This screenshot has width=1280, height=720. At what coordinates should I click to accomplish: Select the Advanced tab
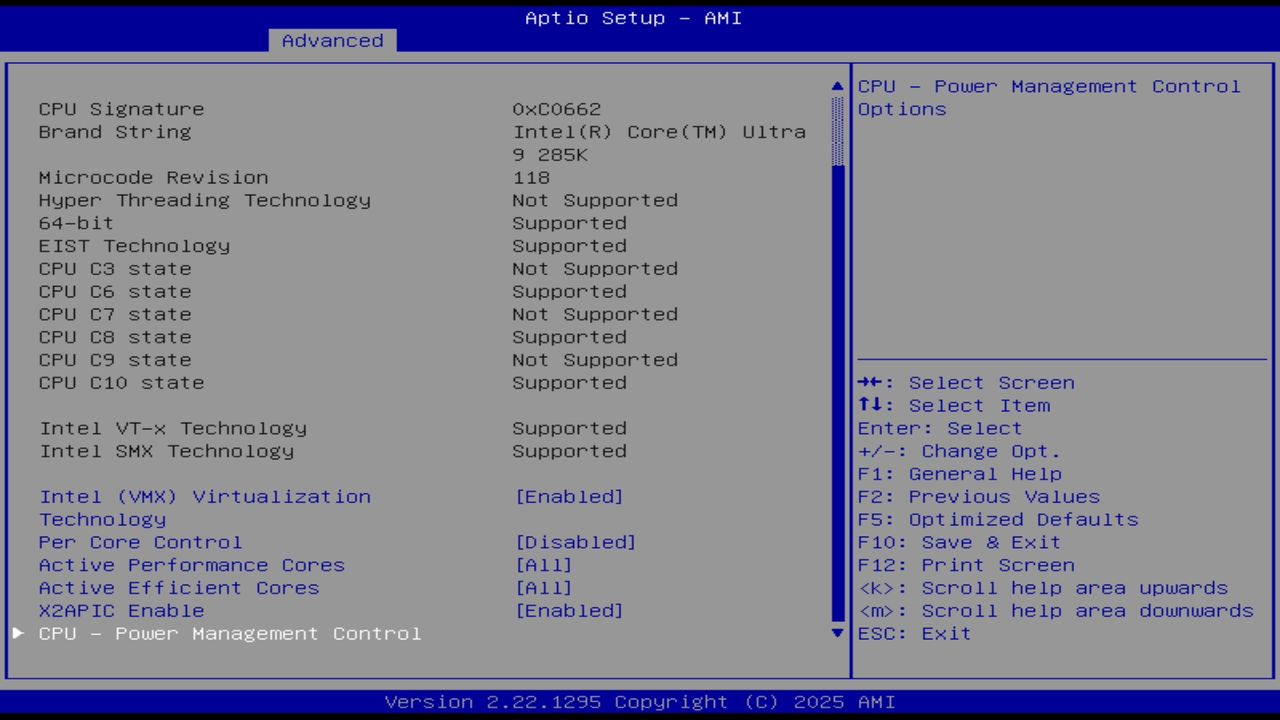332,40
